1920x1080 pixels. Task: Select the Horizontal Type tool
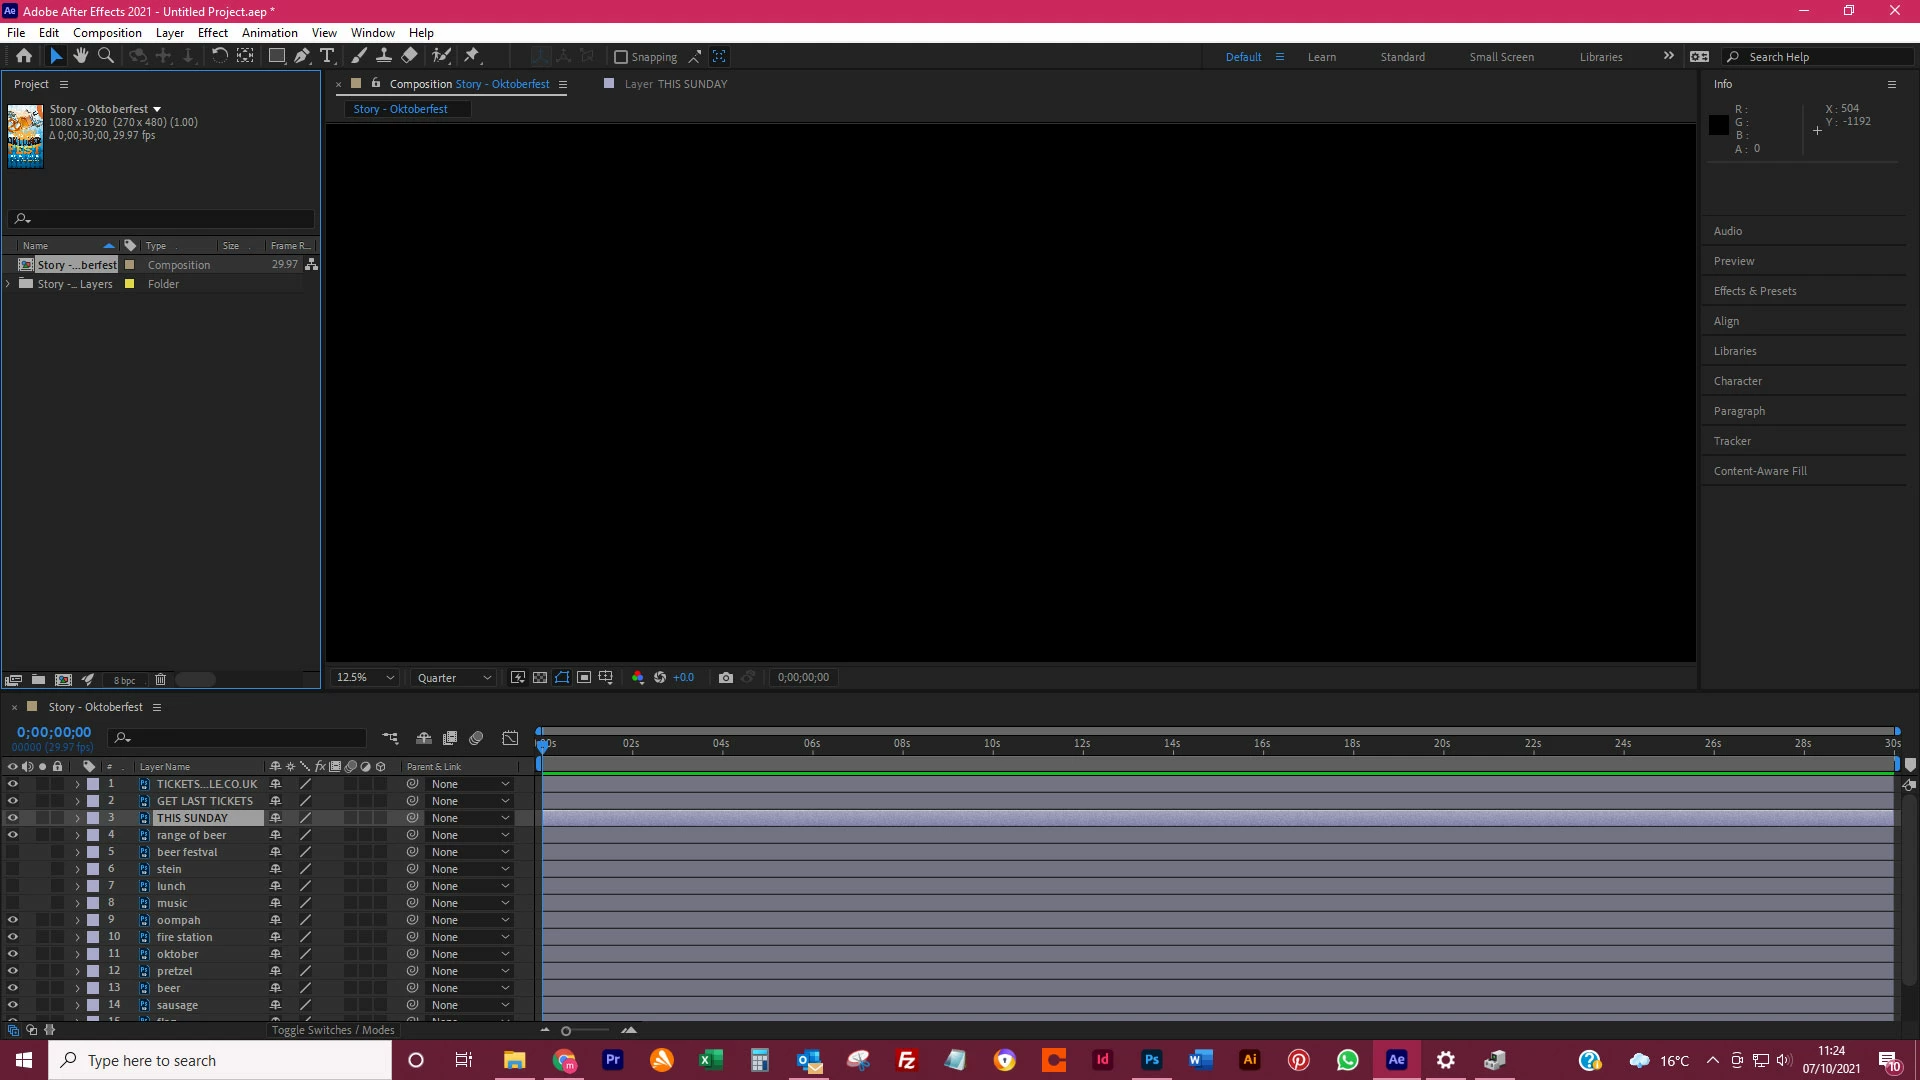point(327,56)
